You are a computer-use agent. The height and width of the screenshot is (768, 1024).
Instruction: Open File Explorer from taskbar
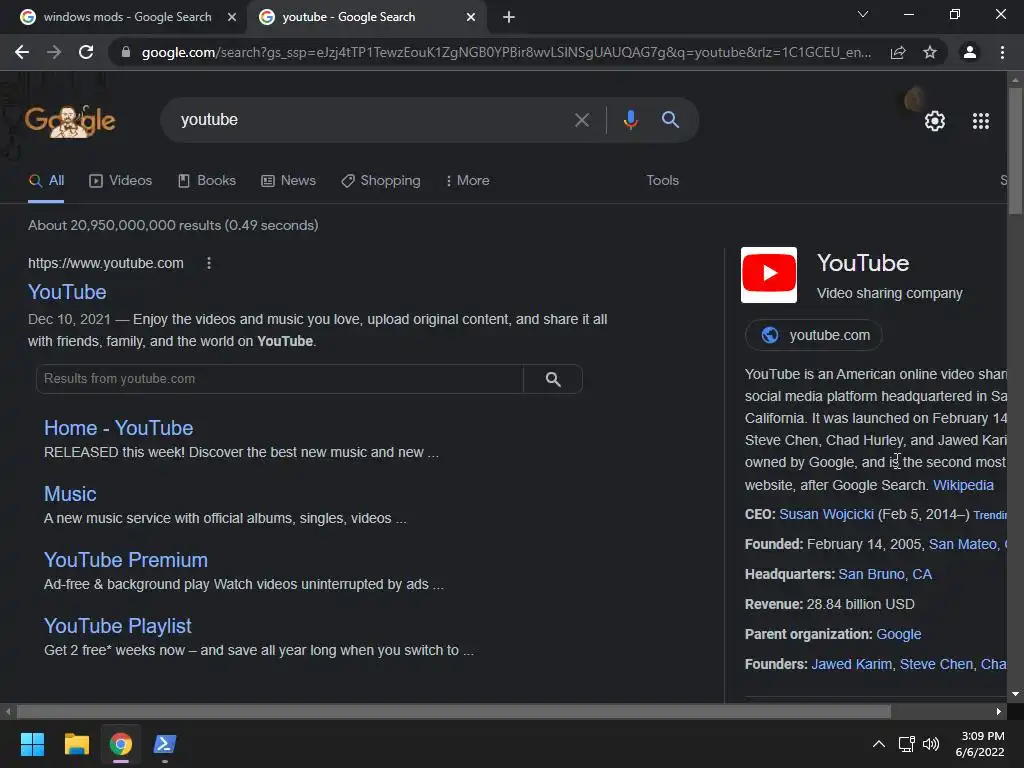[x=76, y=744]
